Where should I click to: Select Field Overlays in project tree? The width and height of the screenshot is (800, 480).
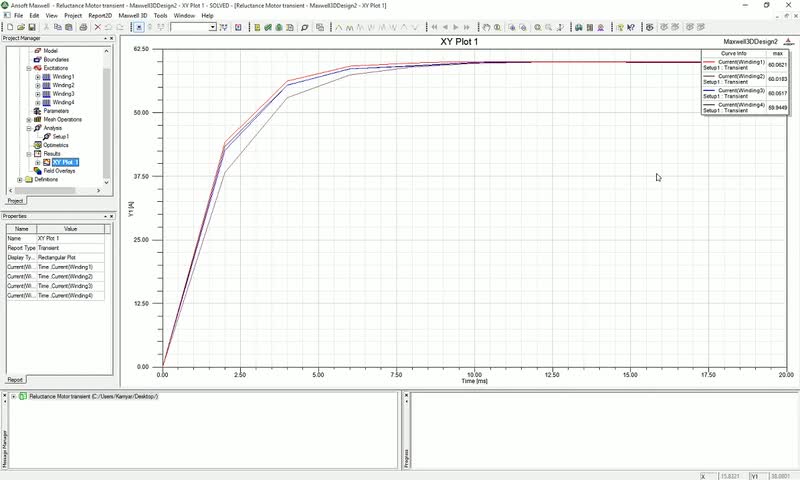coord(59,171)
